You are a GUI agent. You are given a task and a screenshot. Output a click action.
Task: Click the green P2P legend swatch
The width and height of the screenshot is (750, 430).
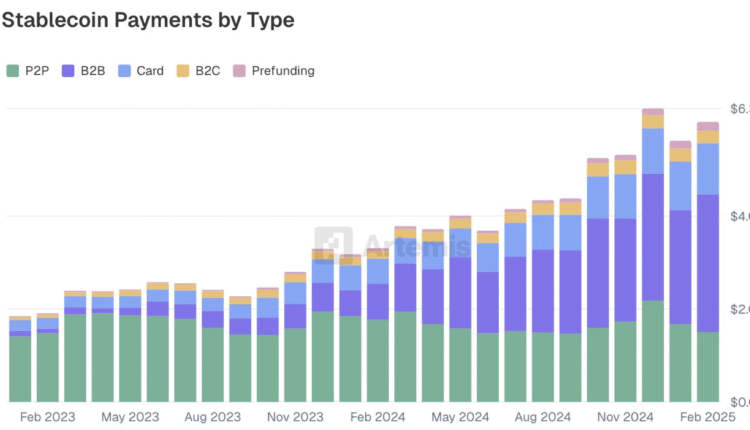[13, 71]
